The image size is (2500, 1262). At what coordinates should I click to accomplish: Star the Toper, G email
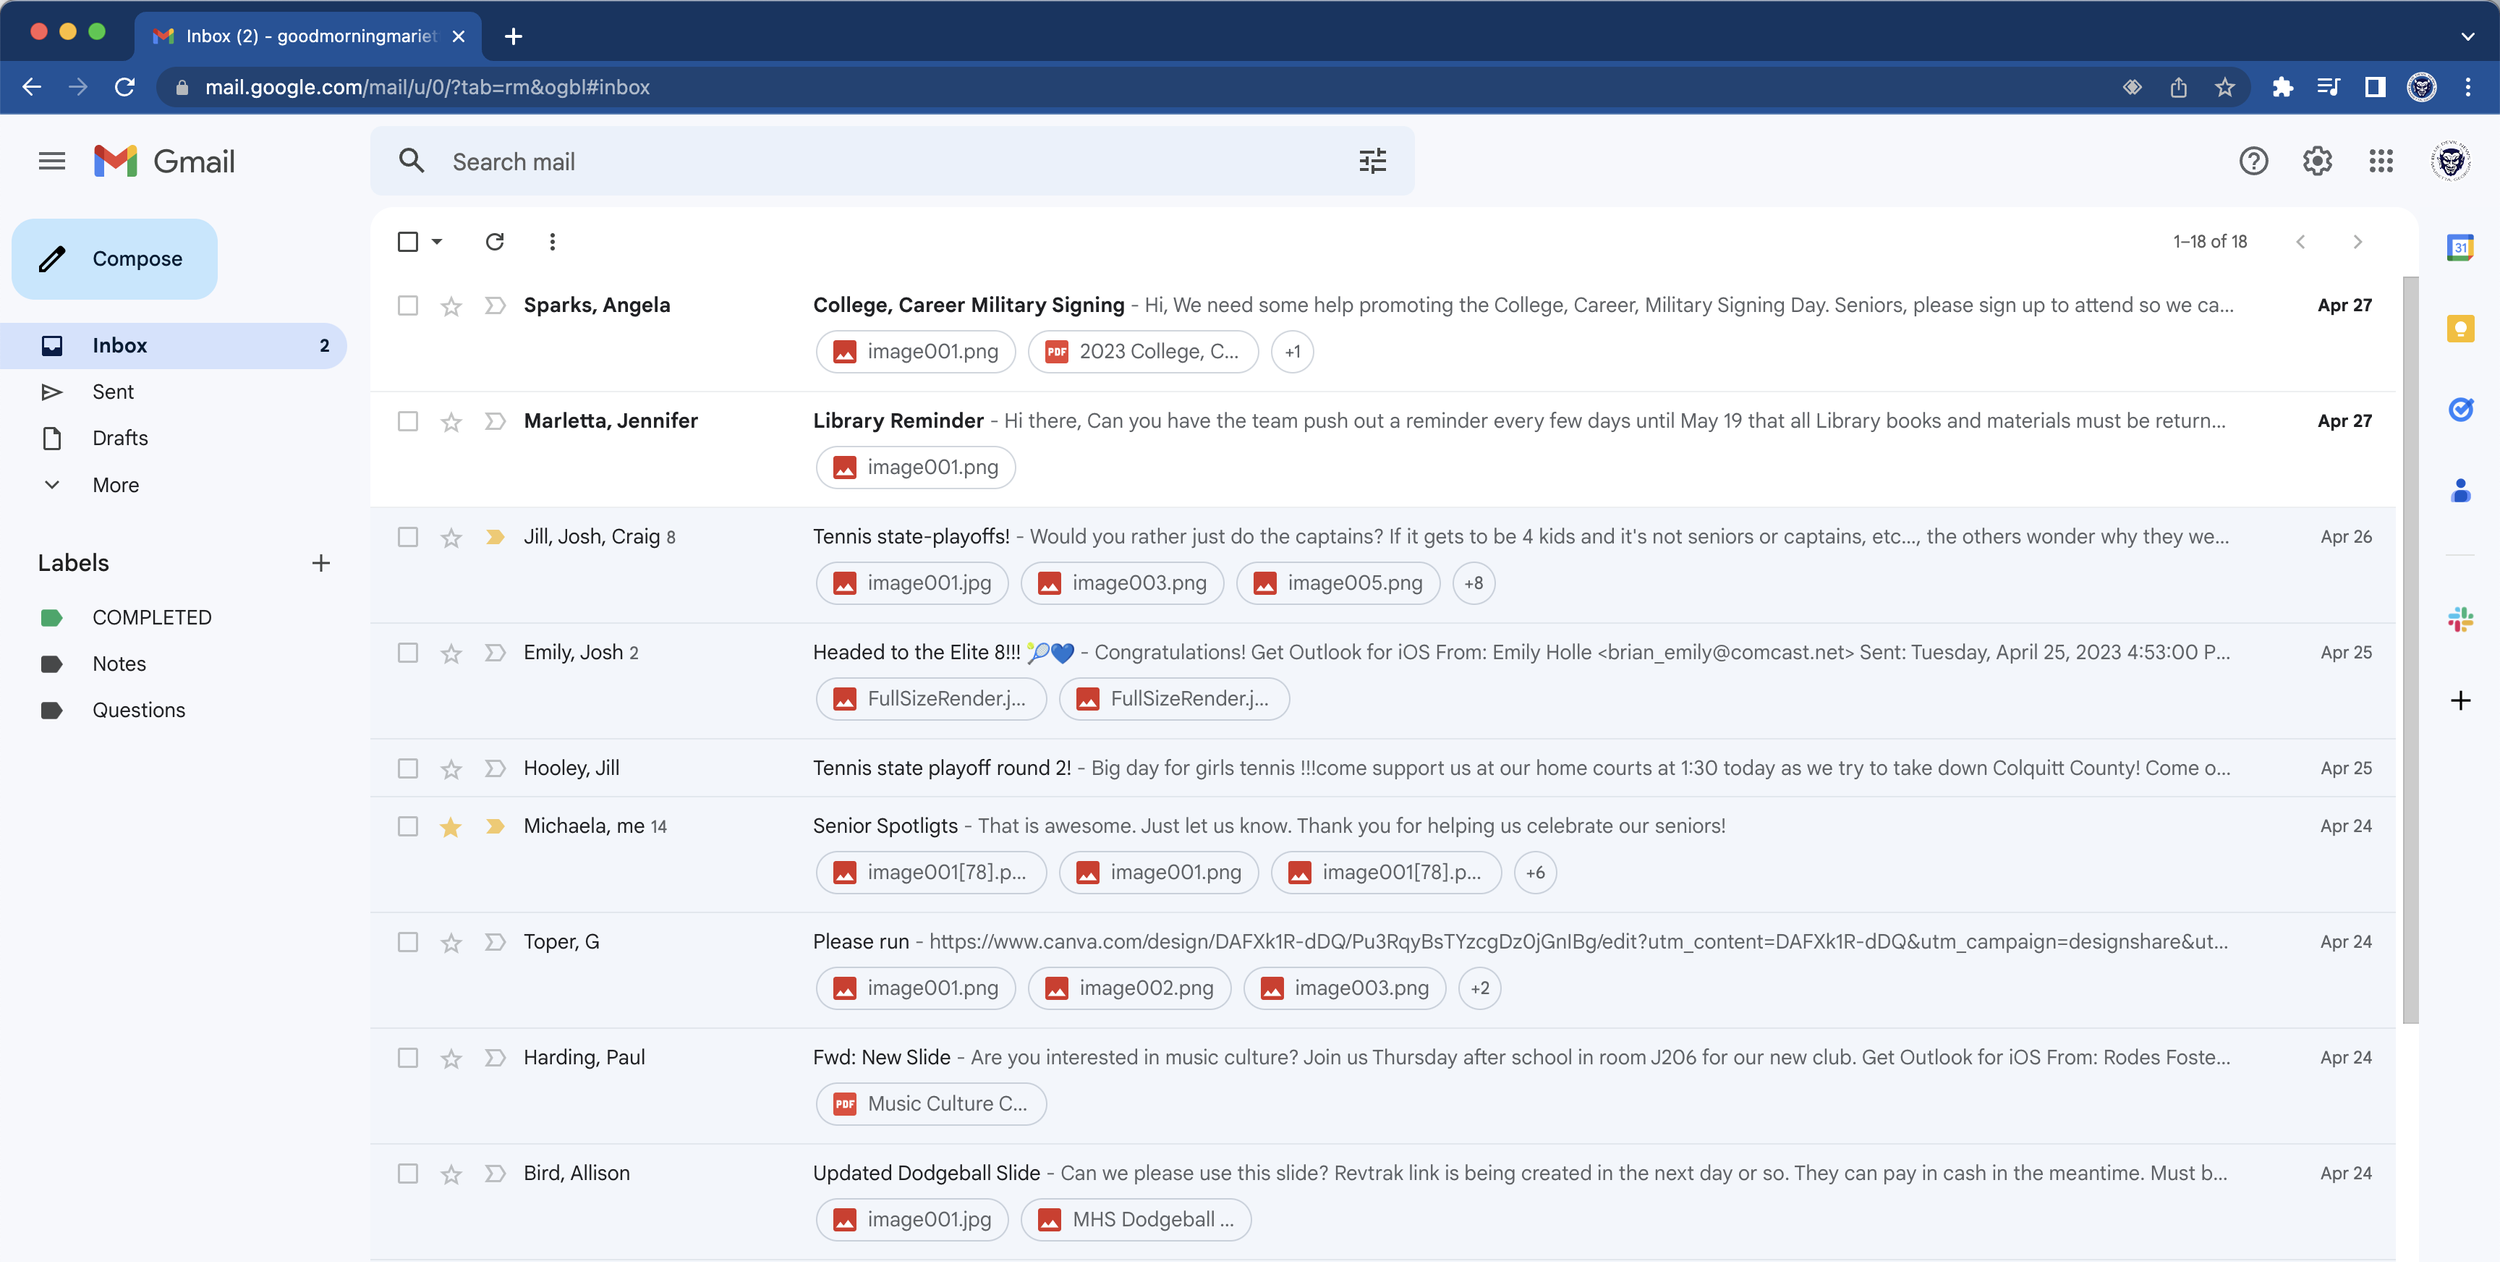(x=451, y=942)
